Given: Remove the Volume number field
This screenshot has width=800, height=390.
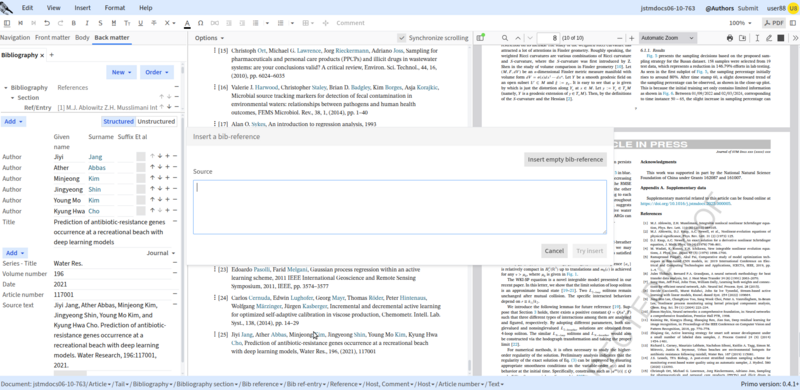Looking at the screenshot, I should [175, 274].
